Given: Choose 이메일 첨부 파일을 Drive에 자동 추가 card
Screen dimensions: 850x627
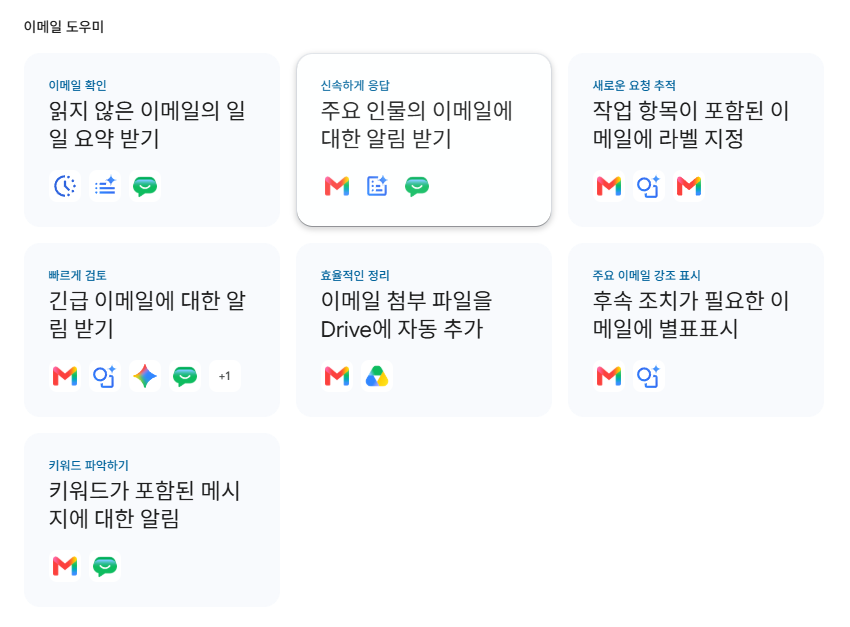Looking at the screenshot, I should pyautogui.click(x=424, y=330).
